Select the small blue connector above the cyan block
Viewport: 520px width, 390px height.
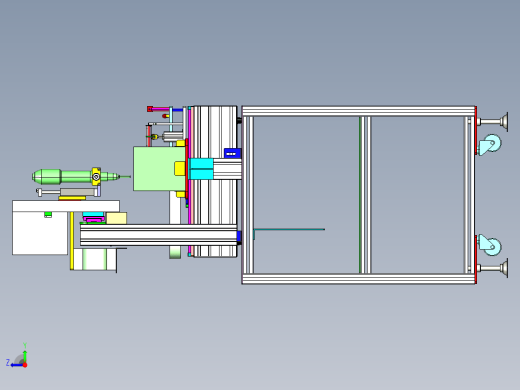coord(232,153)
